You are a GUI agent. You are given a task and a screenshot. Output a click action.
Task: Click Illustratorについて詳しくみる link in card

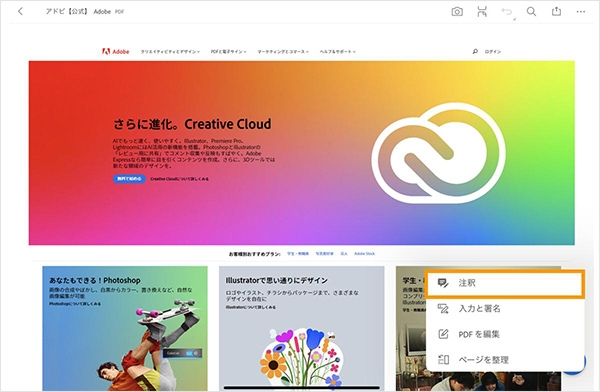pyautogui.click(x=251, y=307)
